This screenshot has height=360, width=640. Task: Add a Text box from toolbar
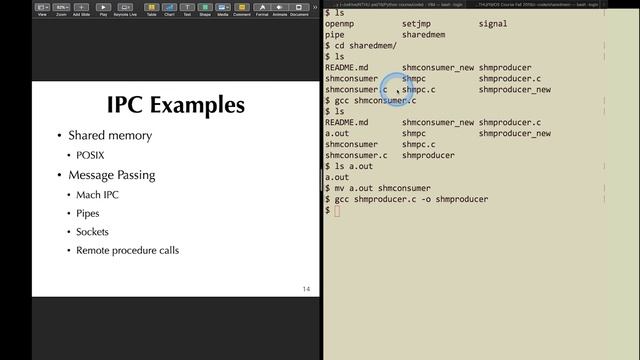(x=187, y=7)
